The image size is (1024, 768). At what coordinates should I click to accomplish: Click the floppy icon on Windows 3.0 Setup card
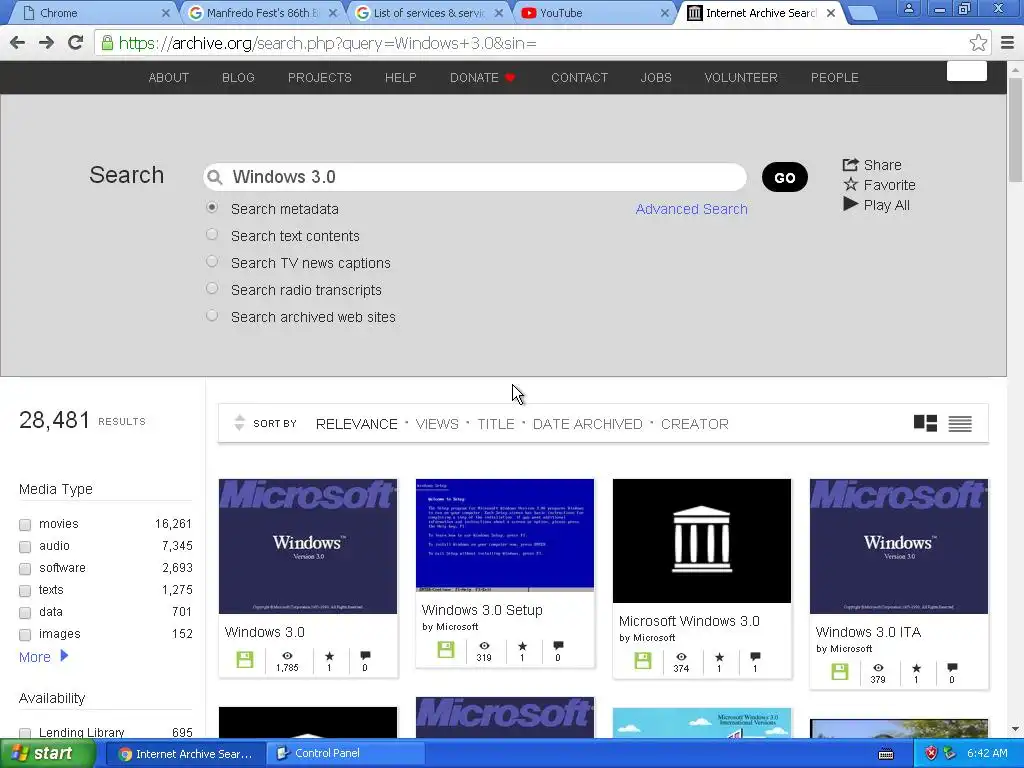pyautogui.click(x=446, y=649)
